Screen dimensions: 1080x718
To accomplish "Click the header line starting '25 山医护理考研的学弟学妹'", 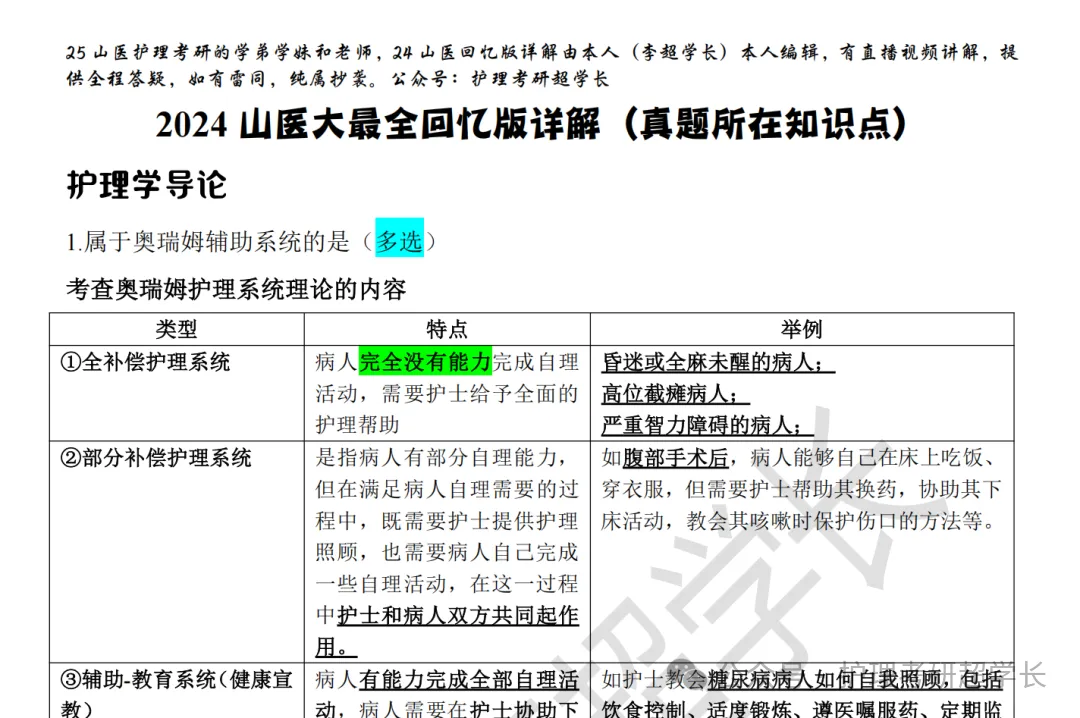I will (542, 52).
